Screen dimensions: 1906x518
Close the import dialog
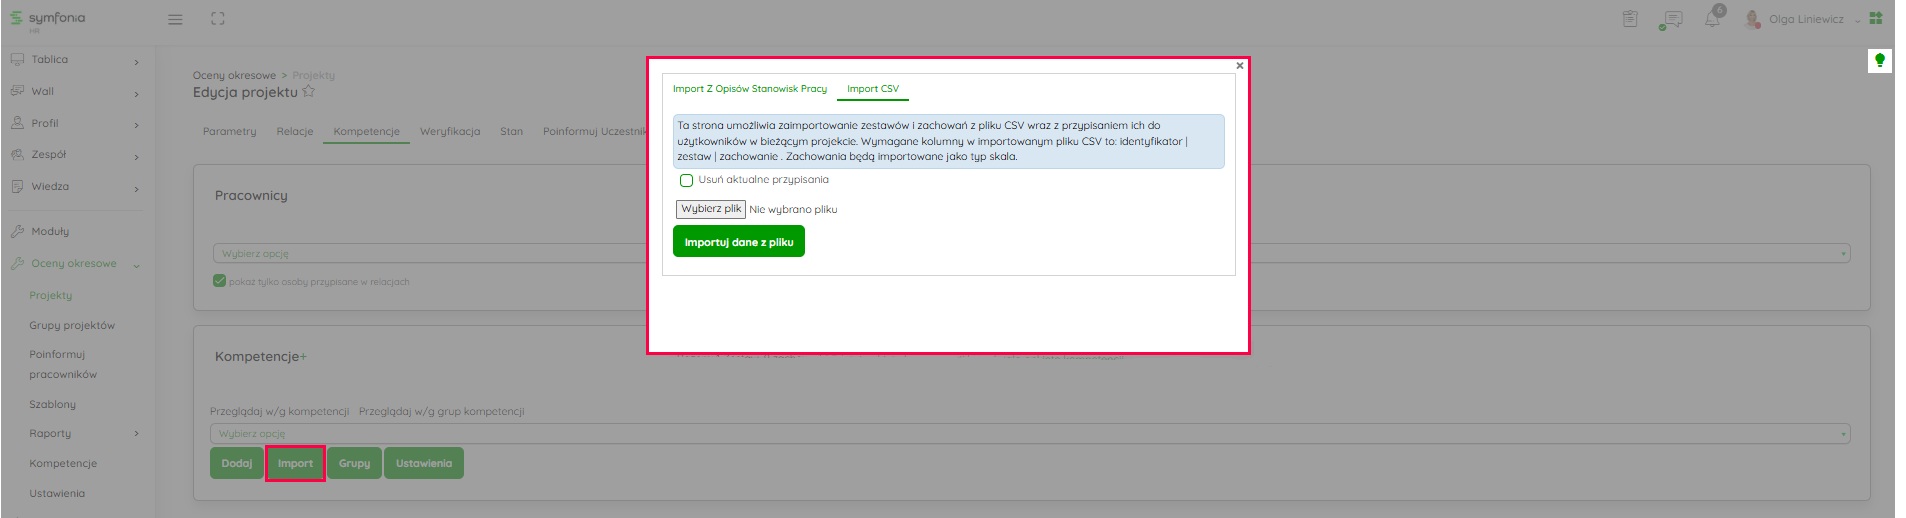[1239, 66]
